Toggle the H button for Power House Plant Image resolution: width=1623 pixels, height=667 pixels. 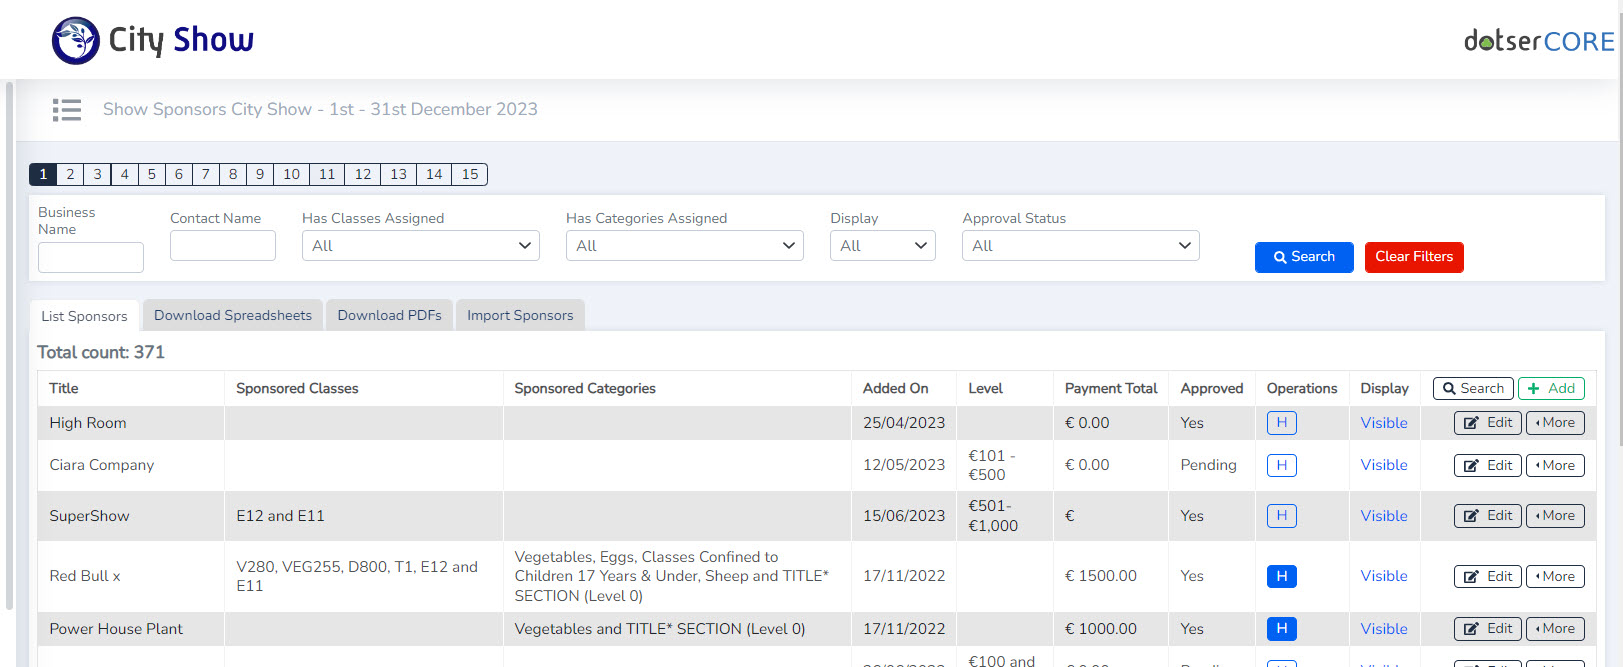tap(1281, 629)
